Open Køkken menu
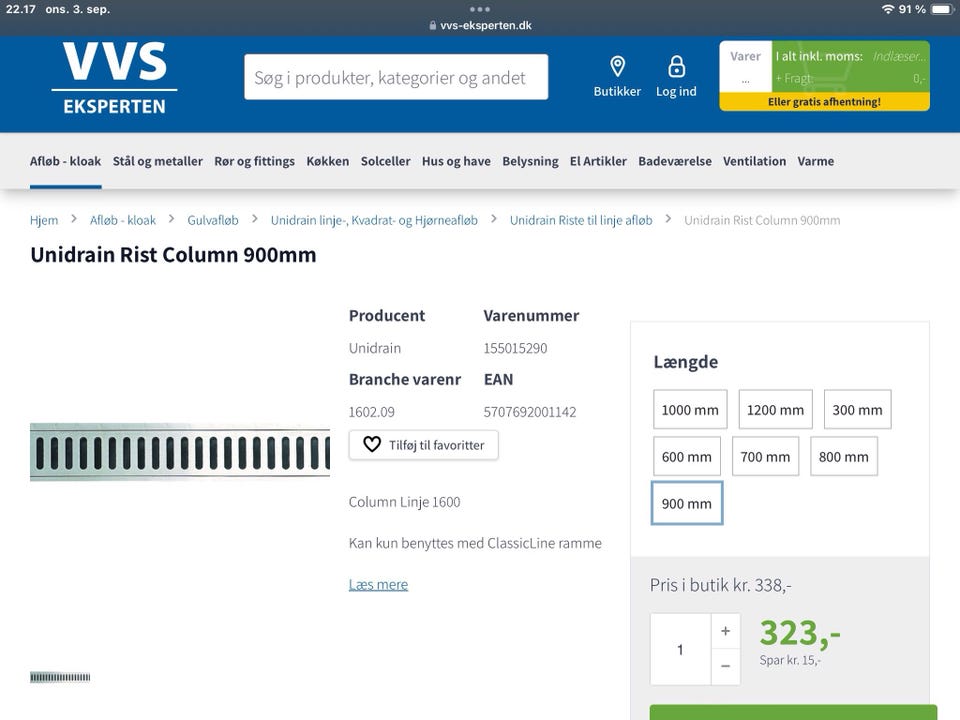 point(328,161)
